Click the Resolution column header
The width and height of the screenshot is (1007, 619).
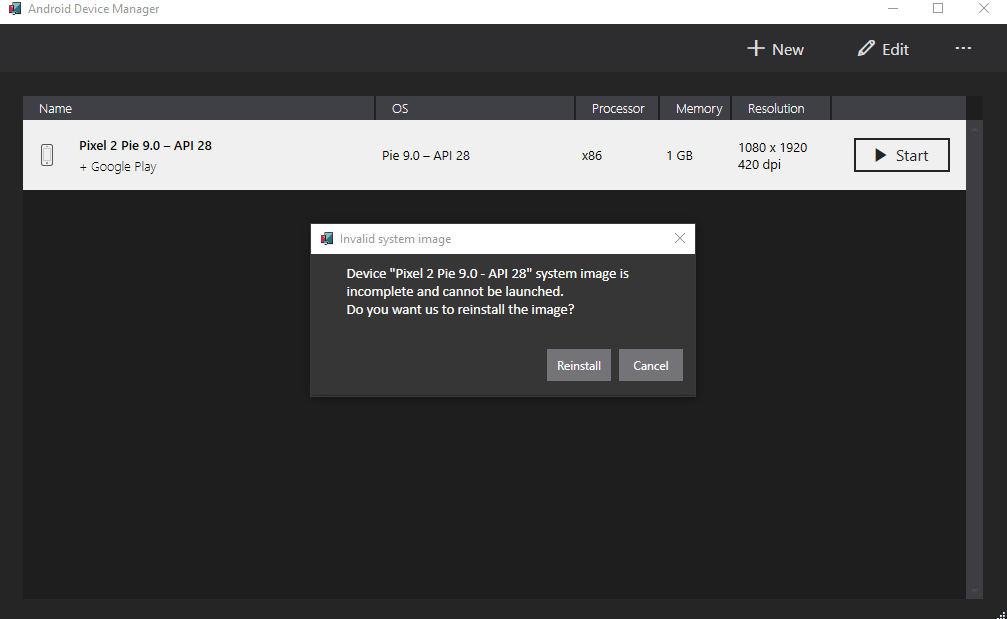click(x=780, y=108)
